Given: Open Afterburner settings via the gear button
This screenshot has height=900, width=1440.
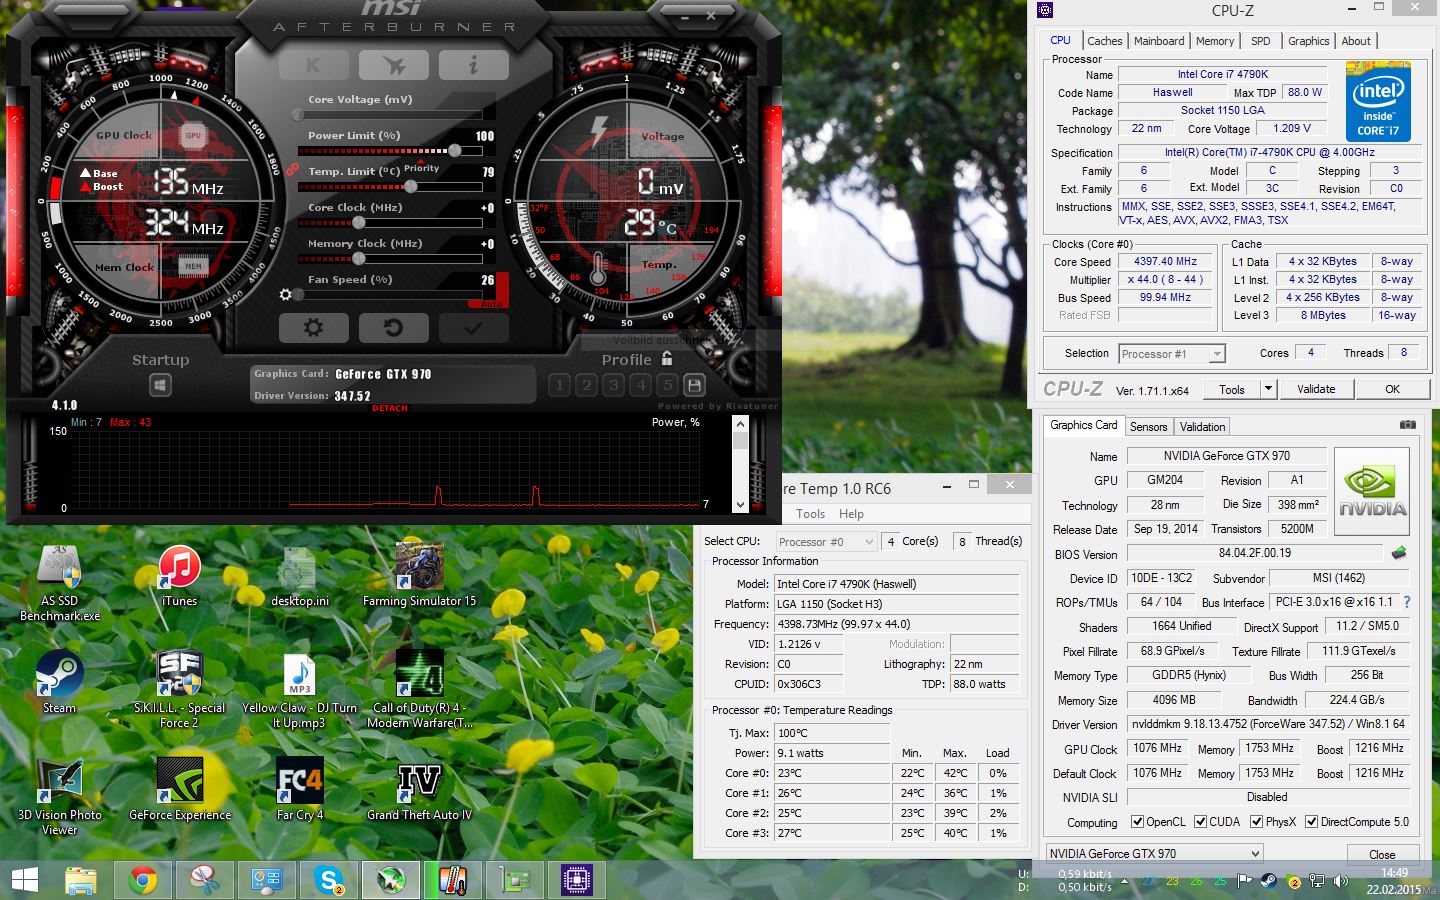Looking at the screenshot, I should (x=313, y=328).
